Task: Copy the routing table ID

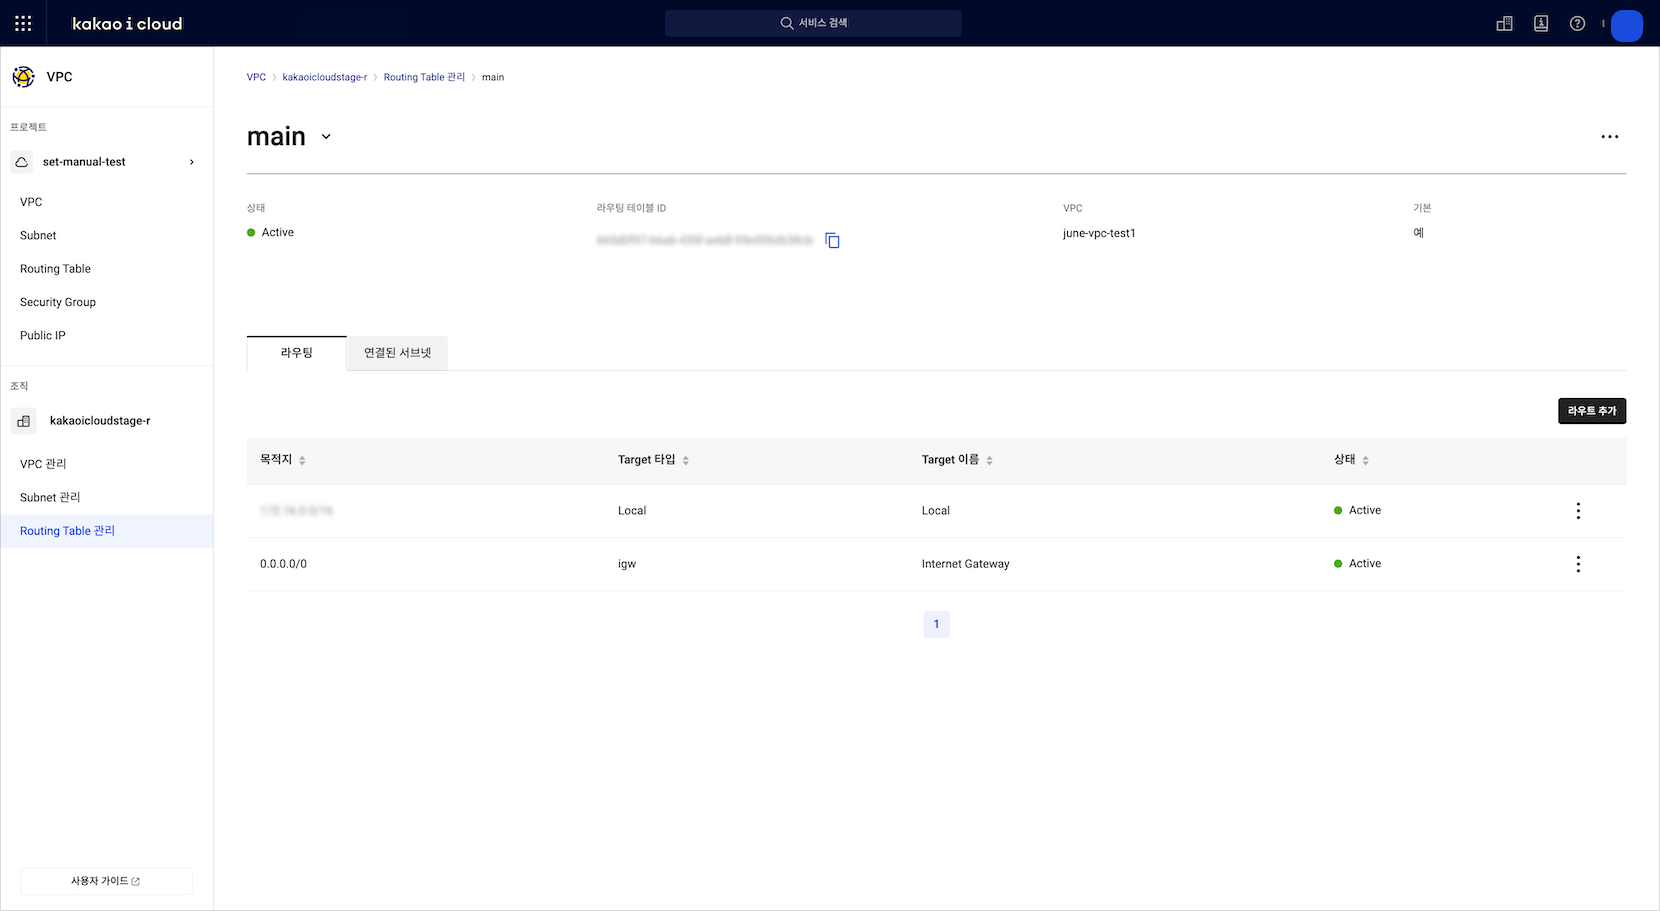Action: (832, 240)
